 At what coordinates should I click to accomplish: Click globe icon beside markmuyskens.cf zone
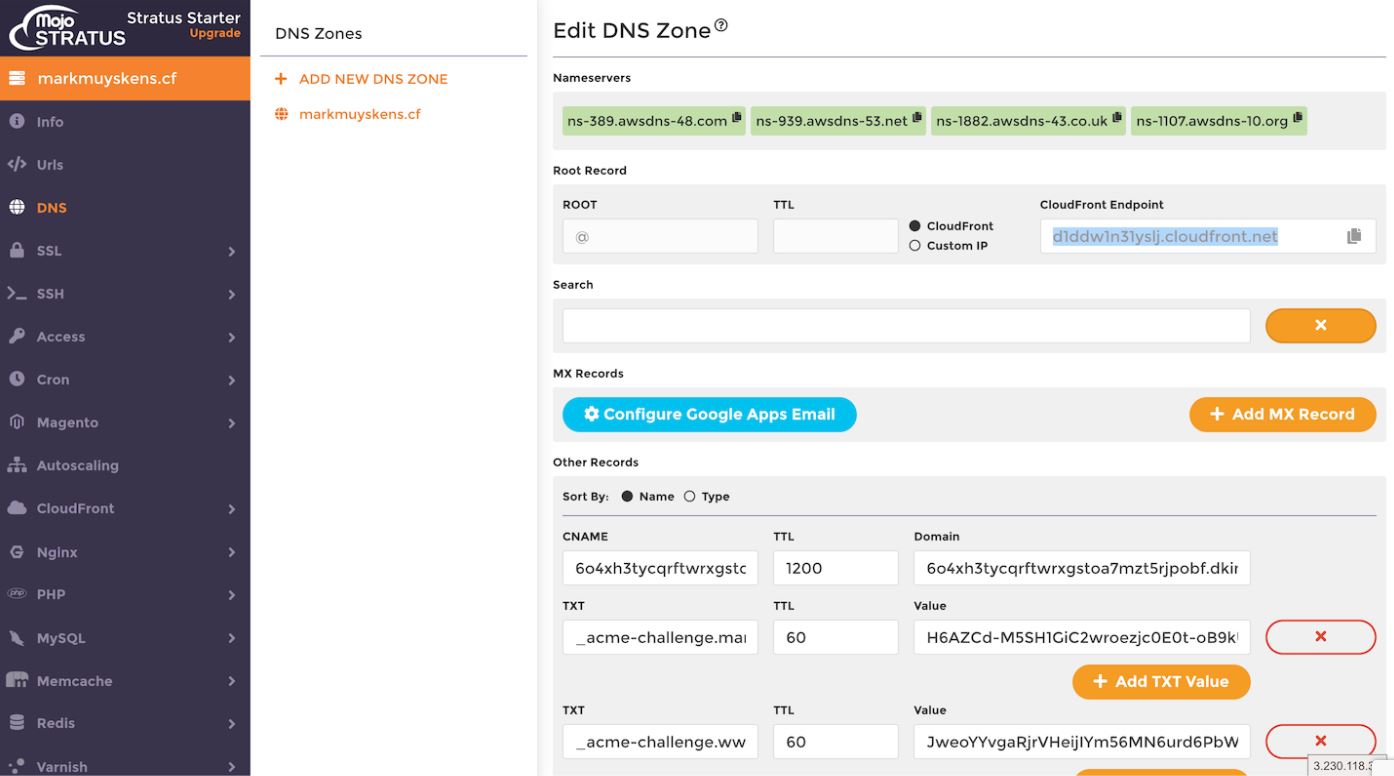pyautogui.click(x=281, y=114)
